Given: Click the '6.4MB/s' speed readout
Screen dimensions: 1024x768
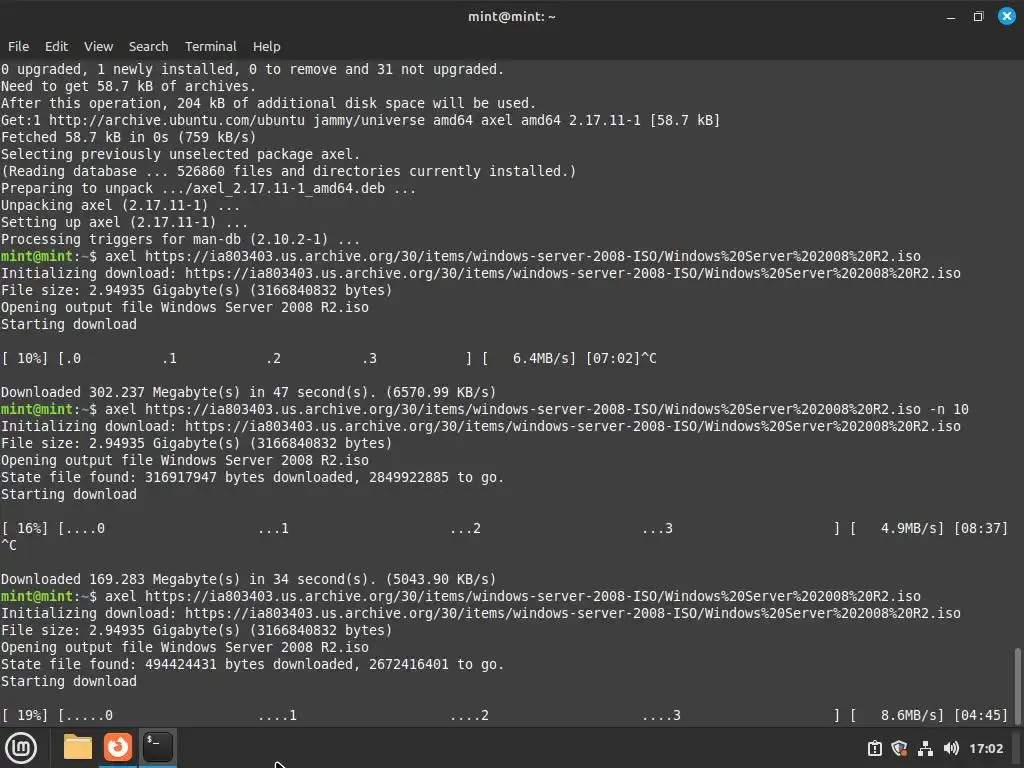Looking at the screenshot, I should [541, 359].
